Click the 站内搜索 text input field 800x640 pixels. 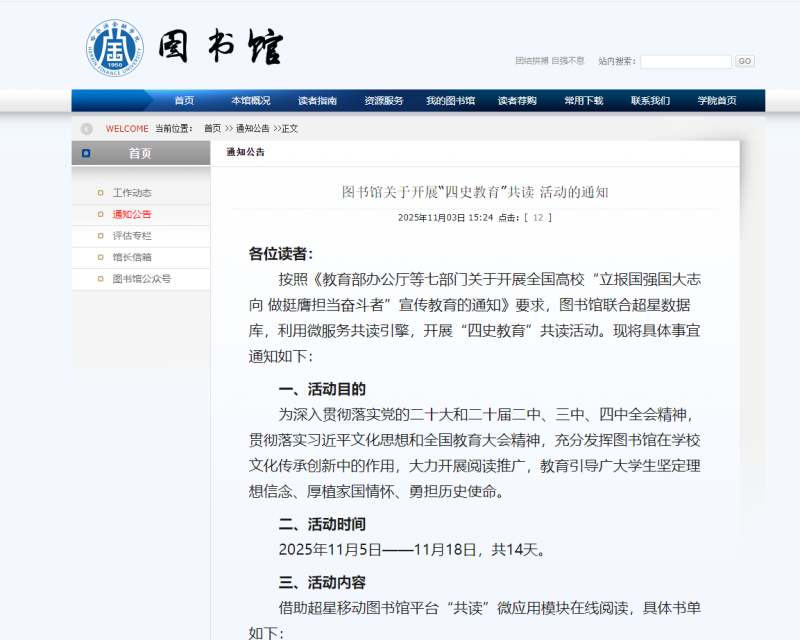(x=685, y=61)
